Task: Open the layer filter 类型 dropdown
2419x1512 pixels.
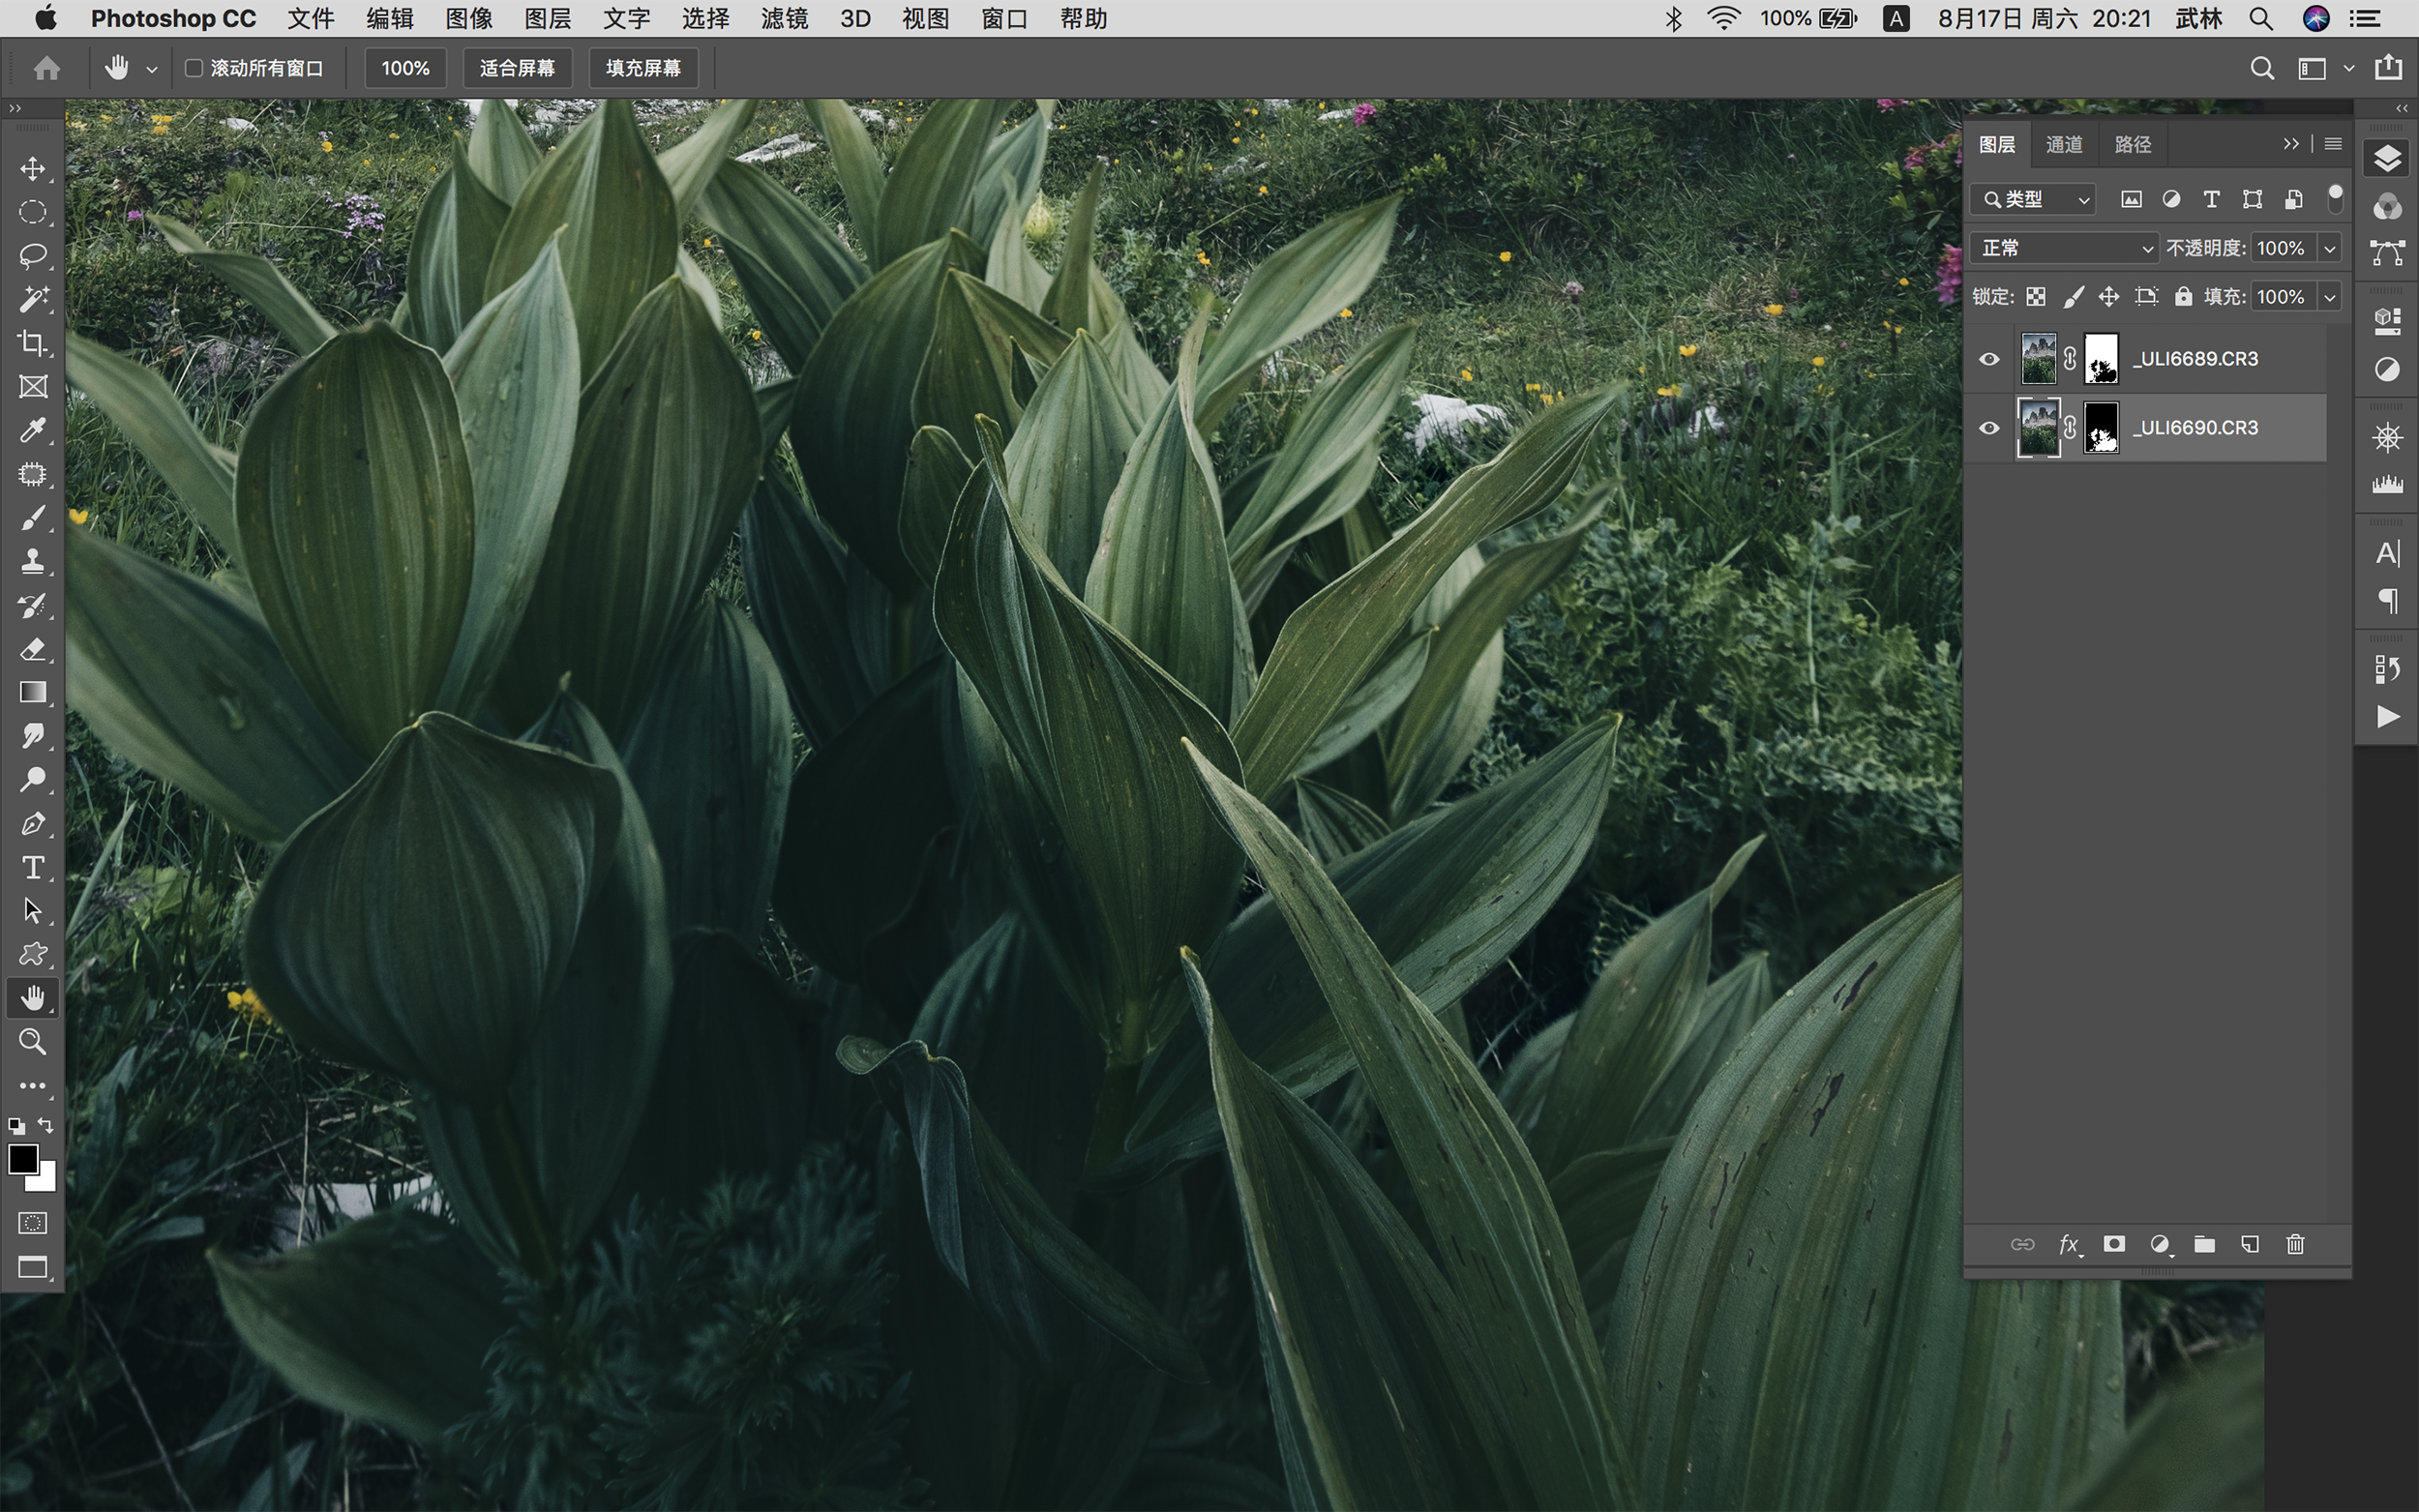Action: (2034, 200)
